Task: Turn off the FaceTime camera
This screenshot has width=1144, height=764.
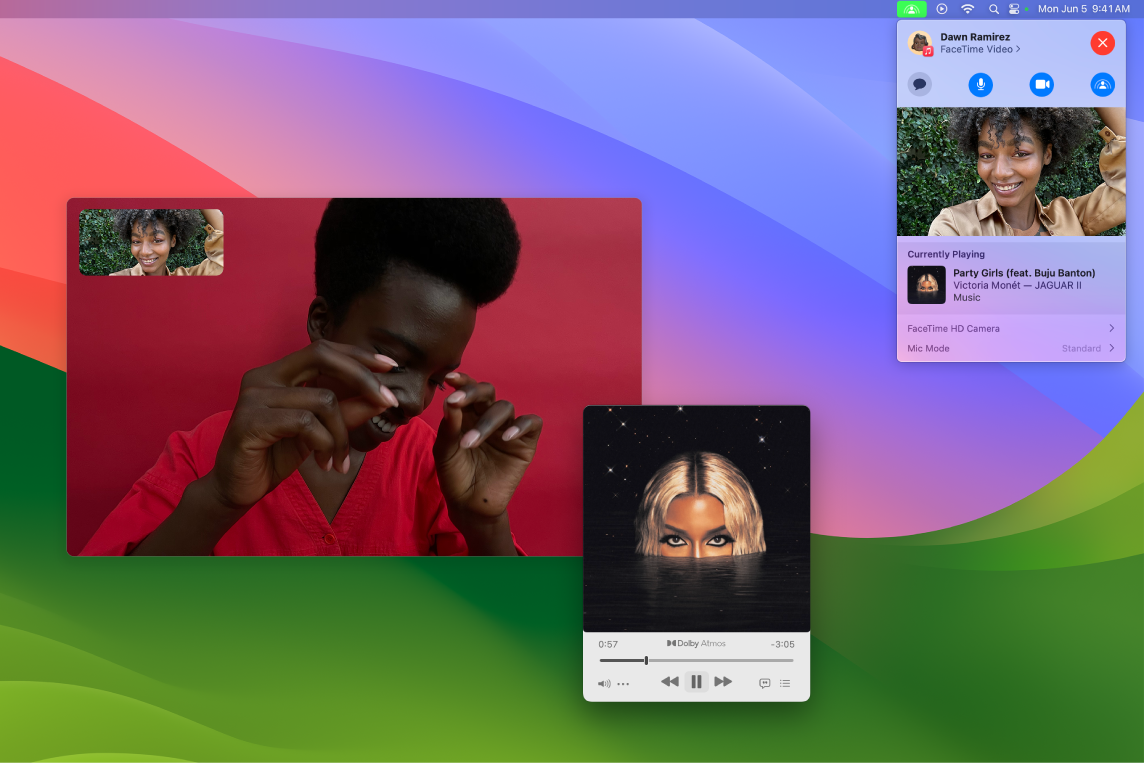Action: [x=1041, y=84]
